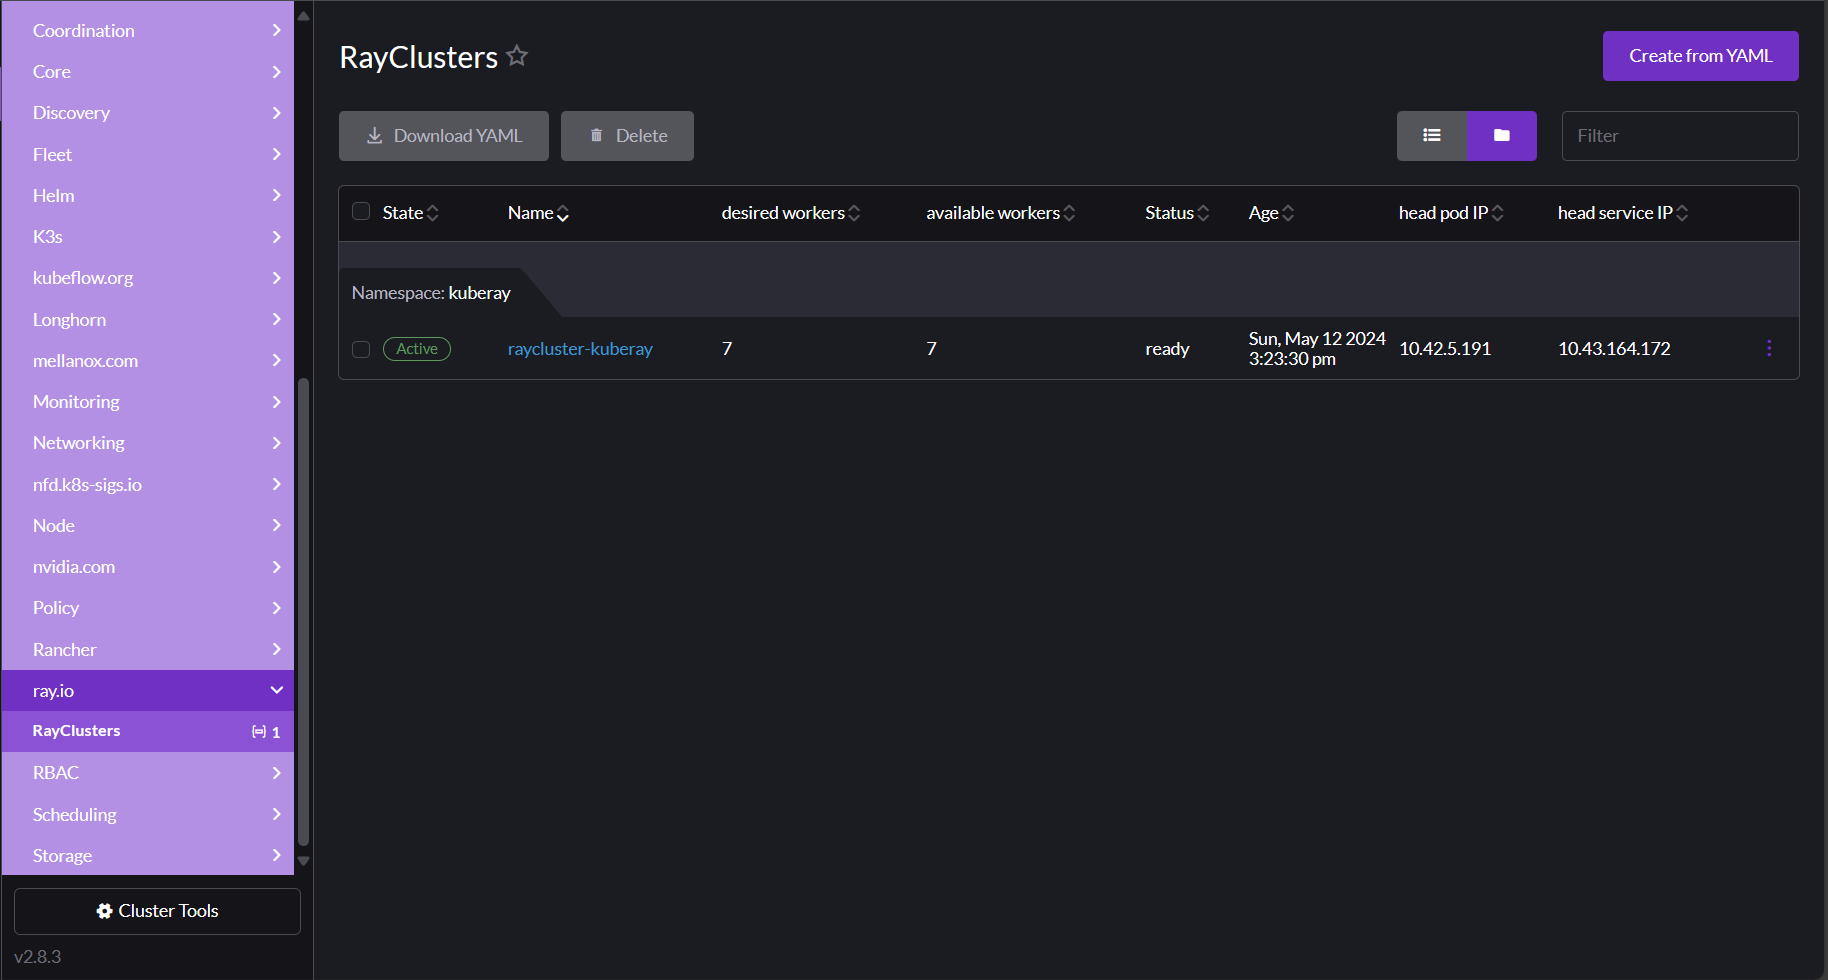This screenshot has width=1828, height=980.
Task: Open row actions menu for raycluster-kuberay
Action: tap(1768, 348)
